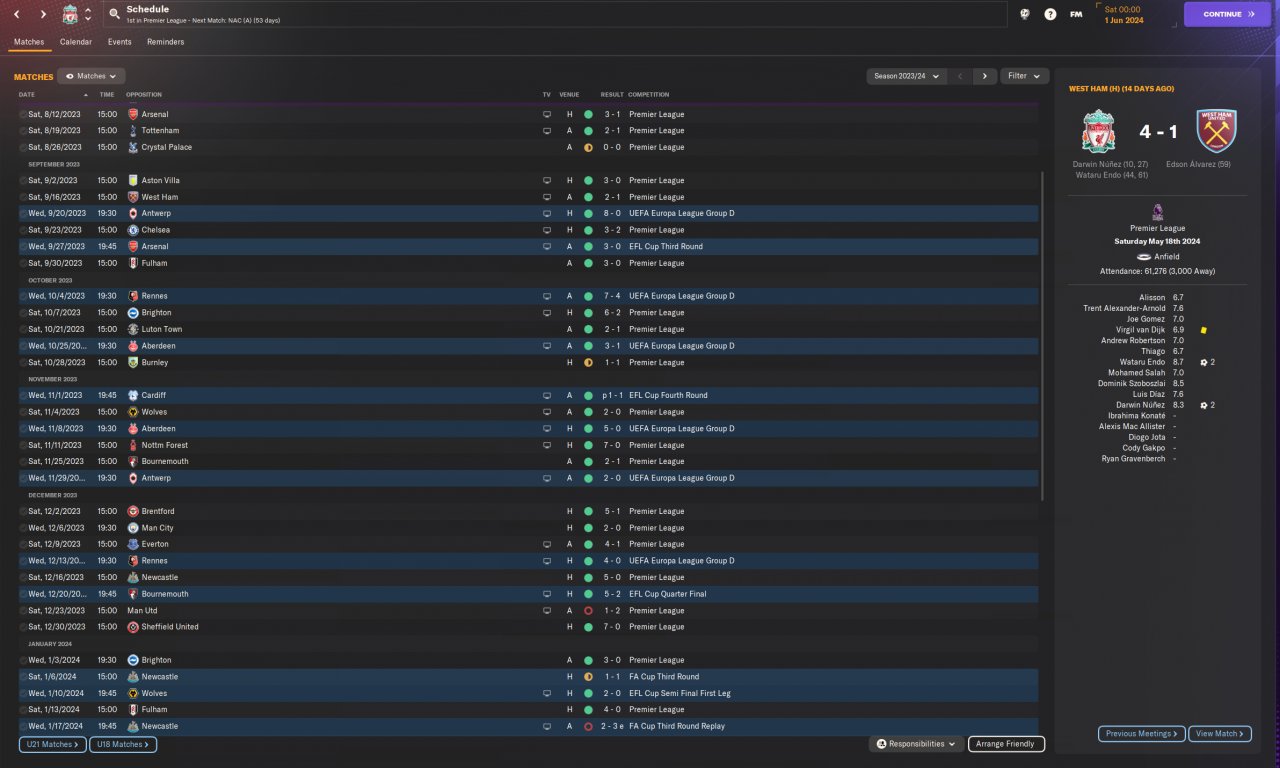
Task: Toggle the marker on the Wed, 10/4/2023 row
Action: 23,296
